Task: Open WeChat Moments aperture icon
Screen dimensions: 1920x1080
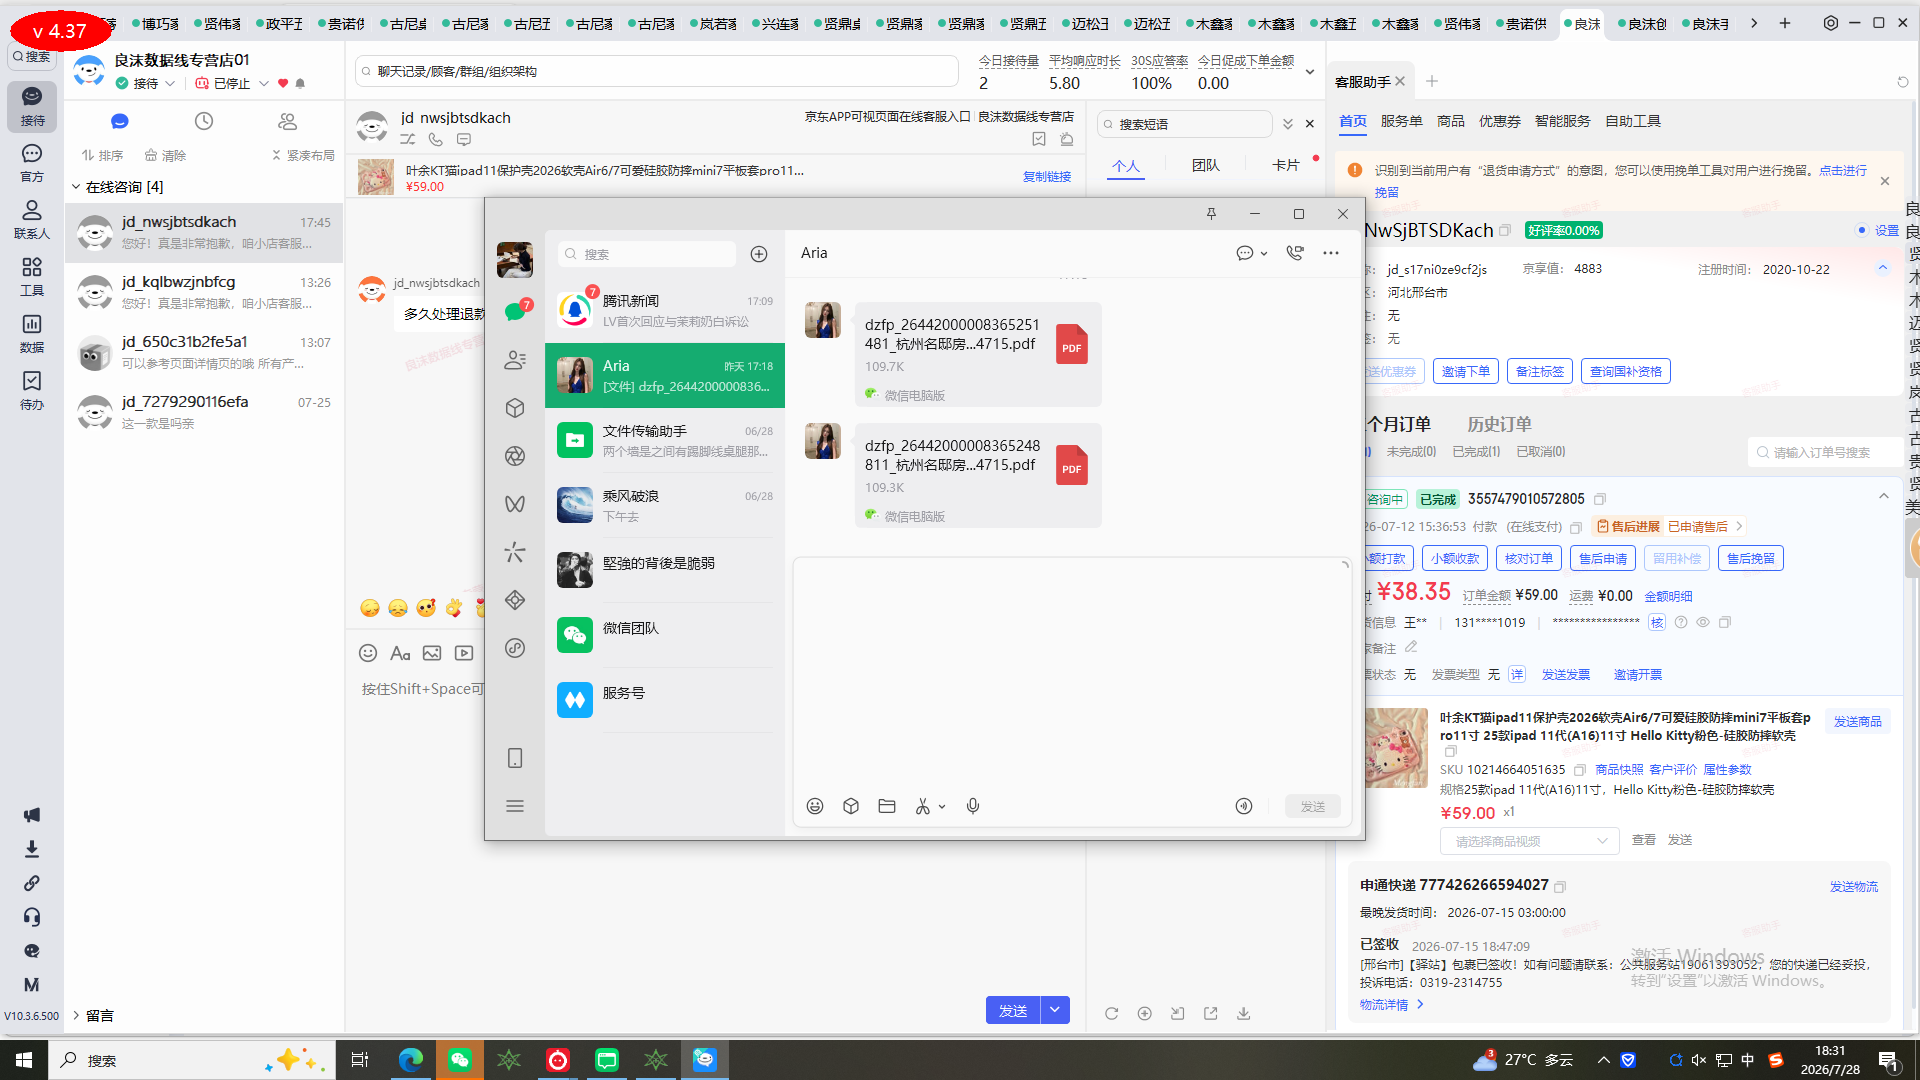Action: coord(515,456)
